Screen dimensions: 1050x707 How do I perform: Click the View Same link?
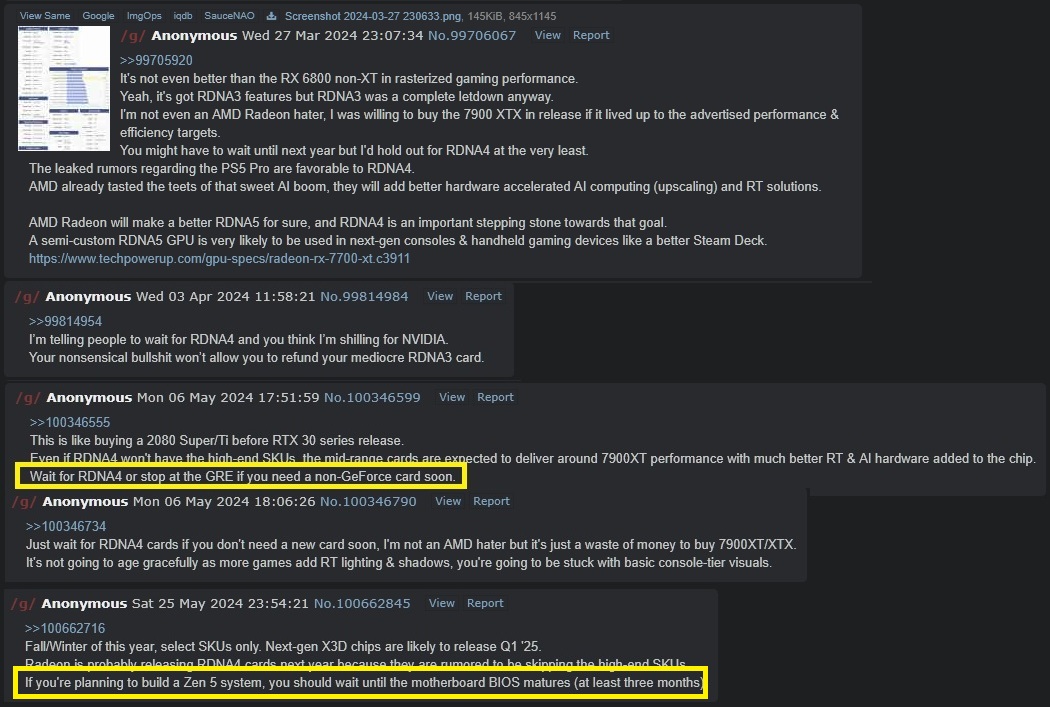(x=45, y=15)
